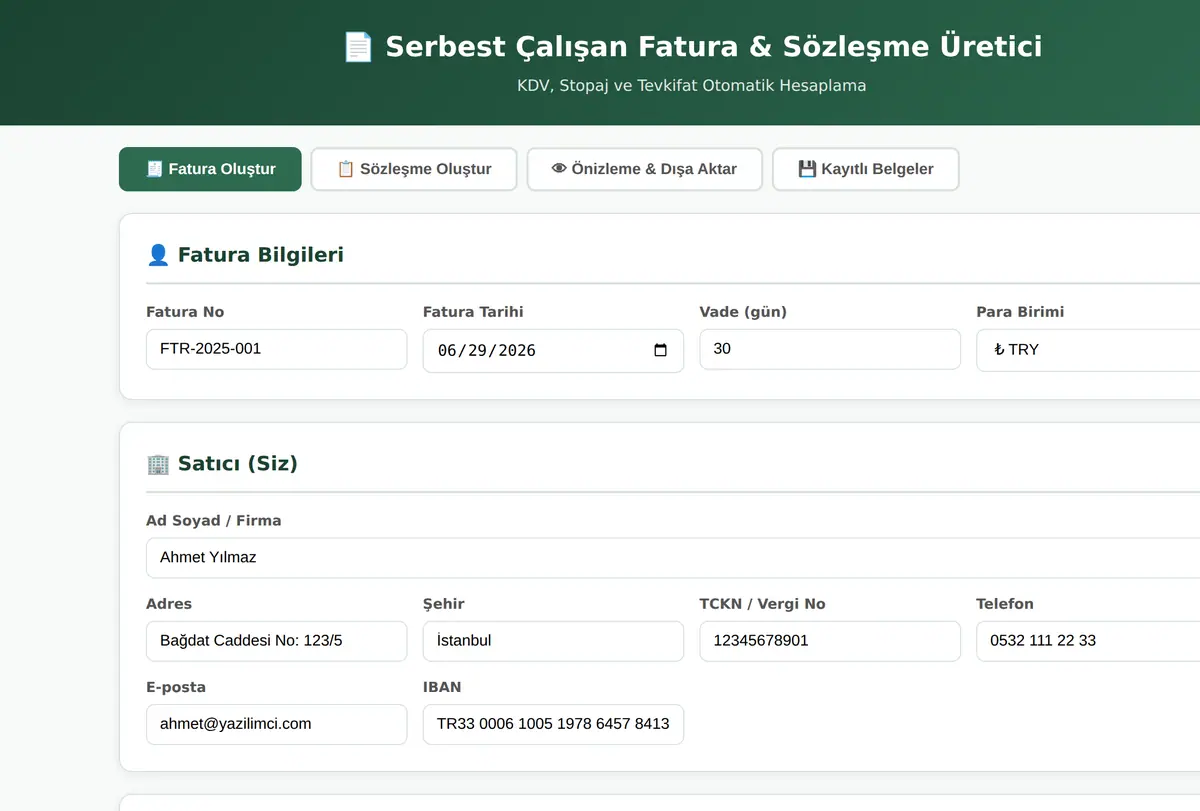
Task: Click the Fatura No input field
Action: (x=277, y=349)
